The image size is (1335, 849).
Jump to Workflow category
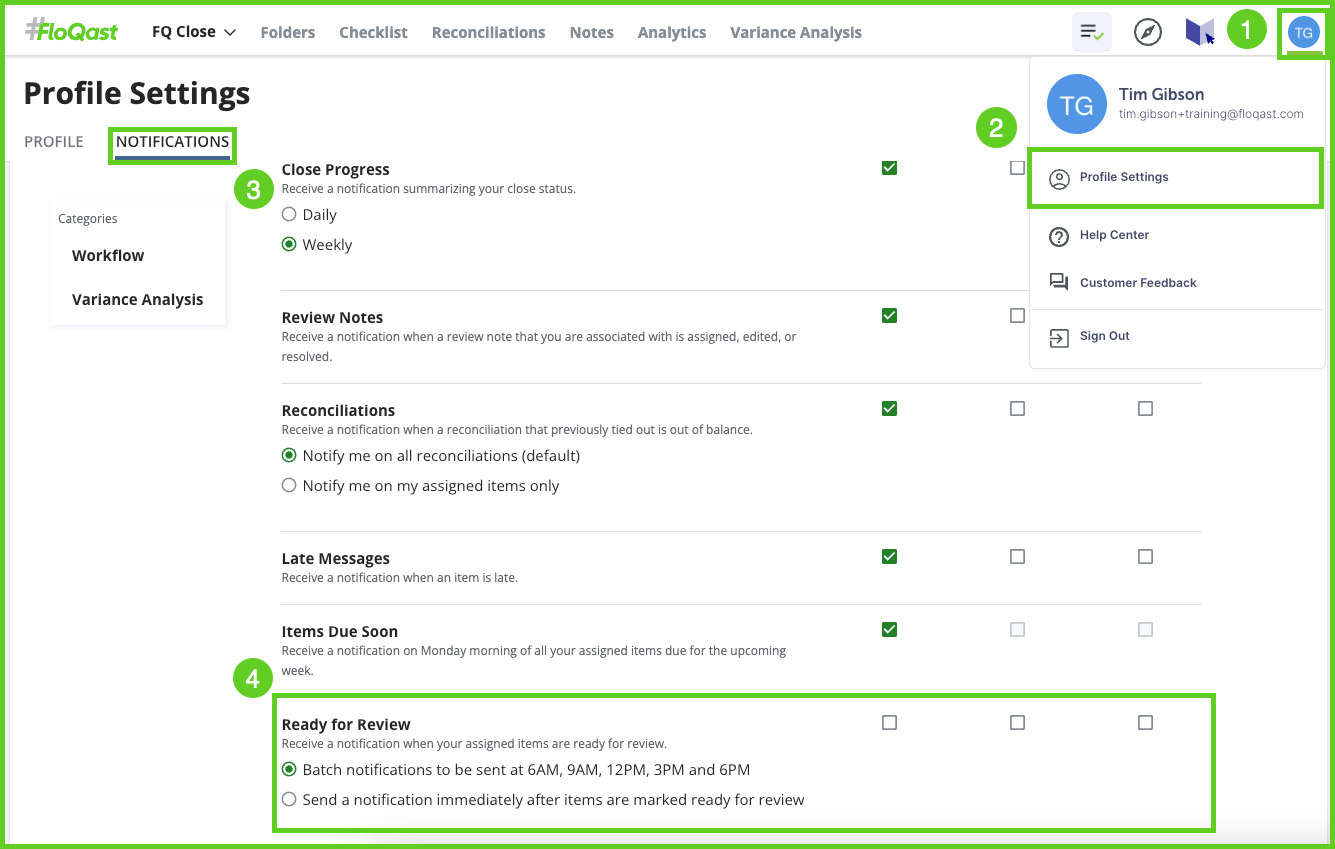[x=108, y=256]
